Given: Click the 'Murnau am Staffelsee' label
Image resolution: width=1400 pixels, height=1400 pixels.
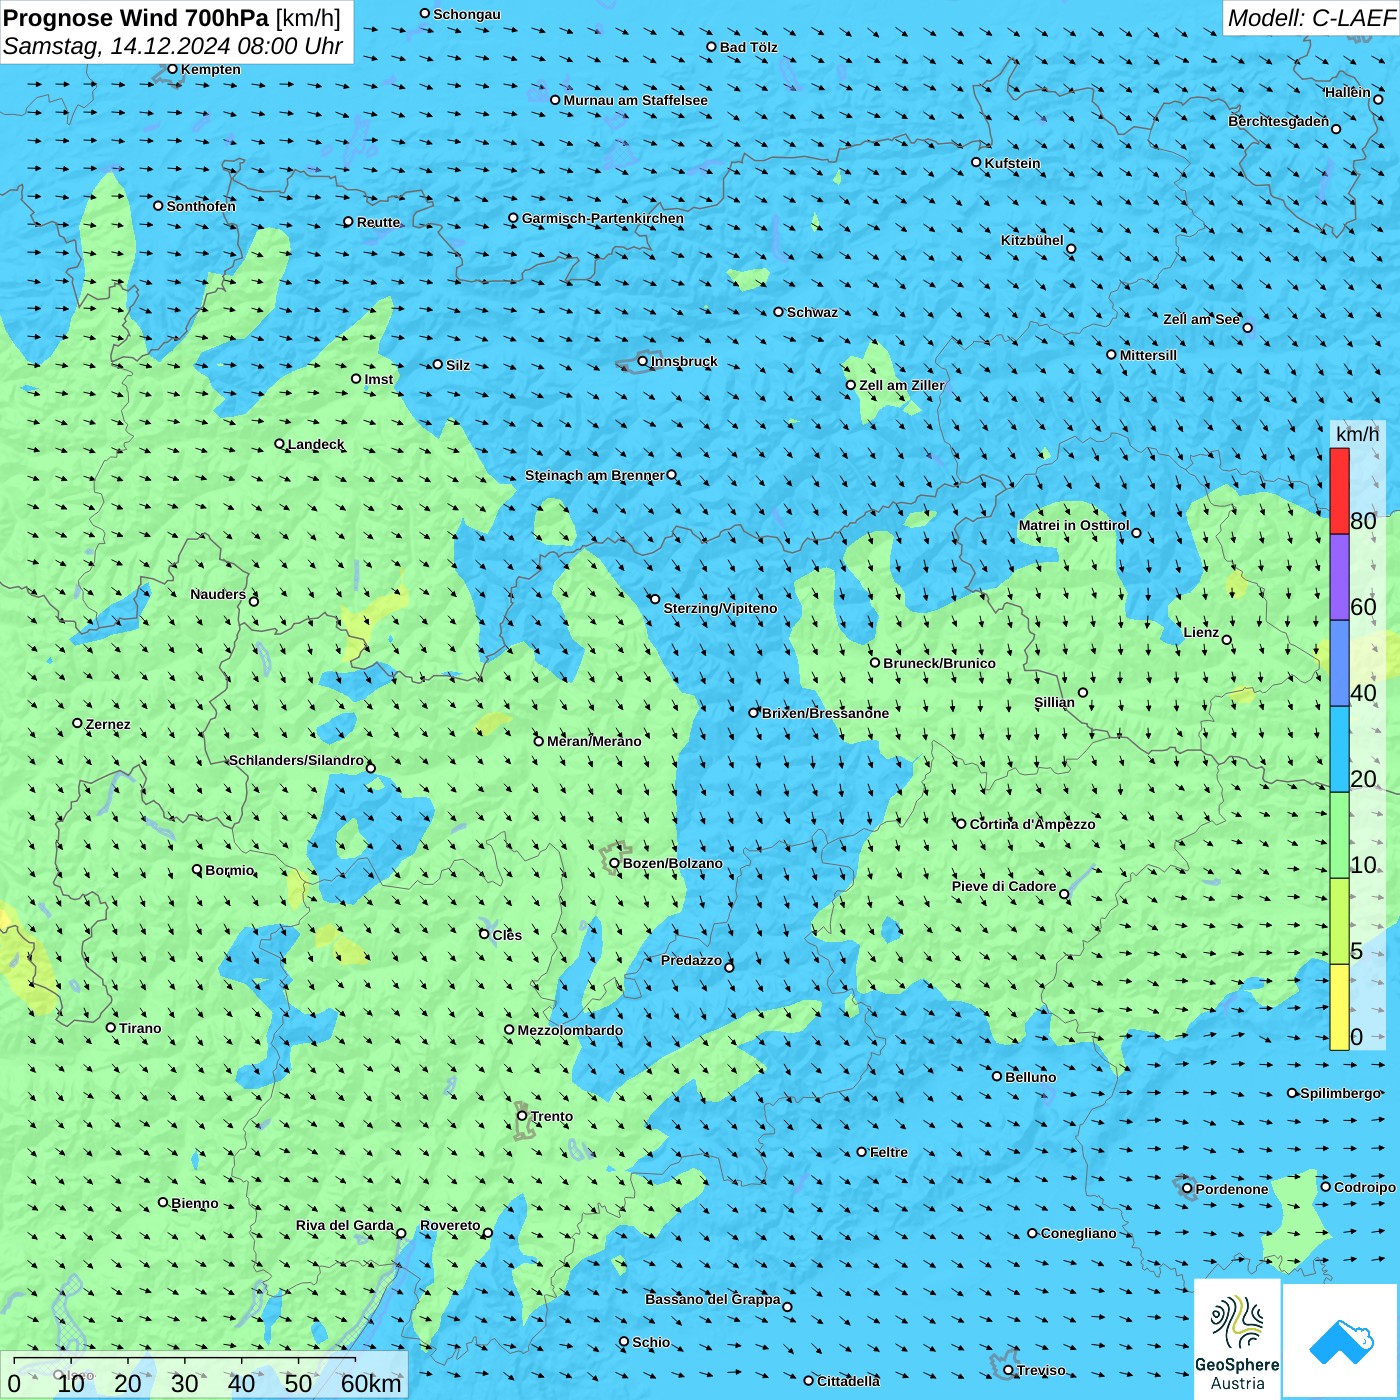Looking at the screenshot, I should [635, 100].
